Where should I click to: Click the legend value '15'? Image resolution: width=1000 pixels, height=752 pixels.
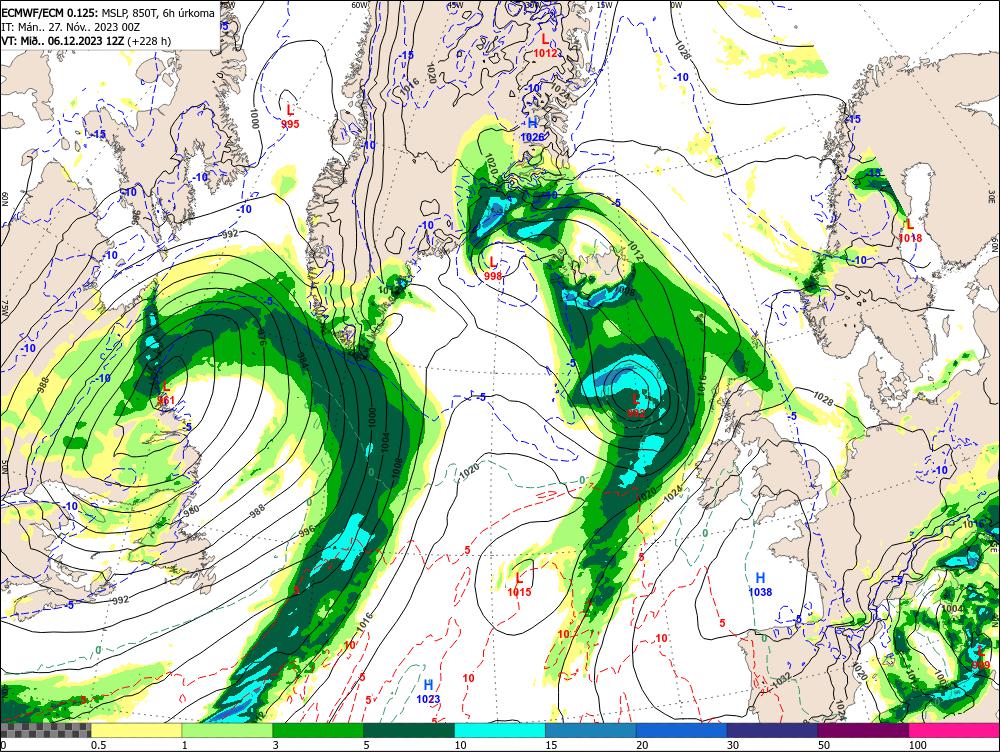551,745
